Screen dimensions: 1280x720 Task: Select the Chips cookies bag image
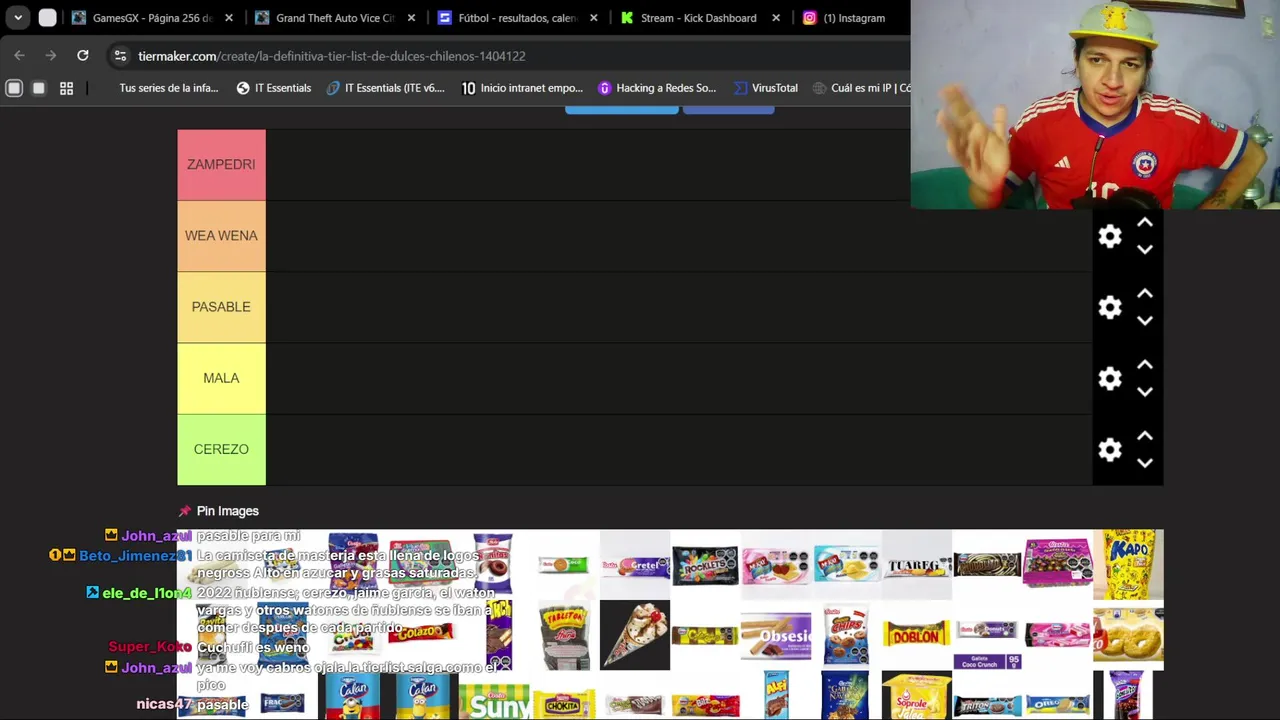tap(846, 635)
